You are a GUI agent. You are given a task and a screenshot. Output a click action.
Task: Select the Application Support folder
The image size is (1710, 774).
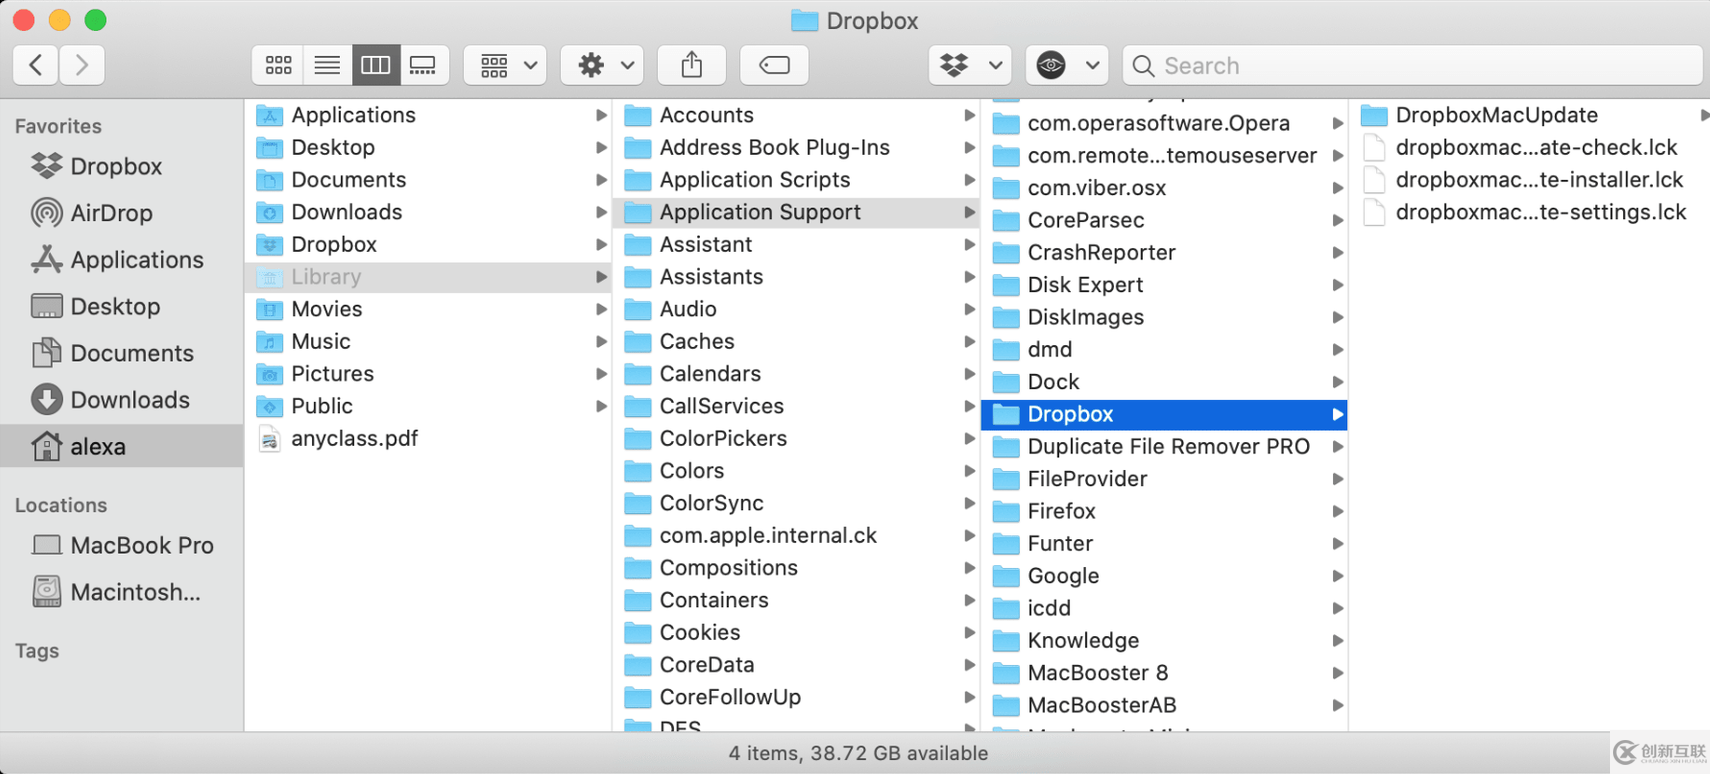point(797,212)
